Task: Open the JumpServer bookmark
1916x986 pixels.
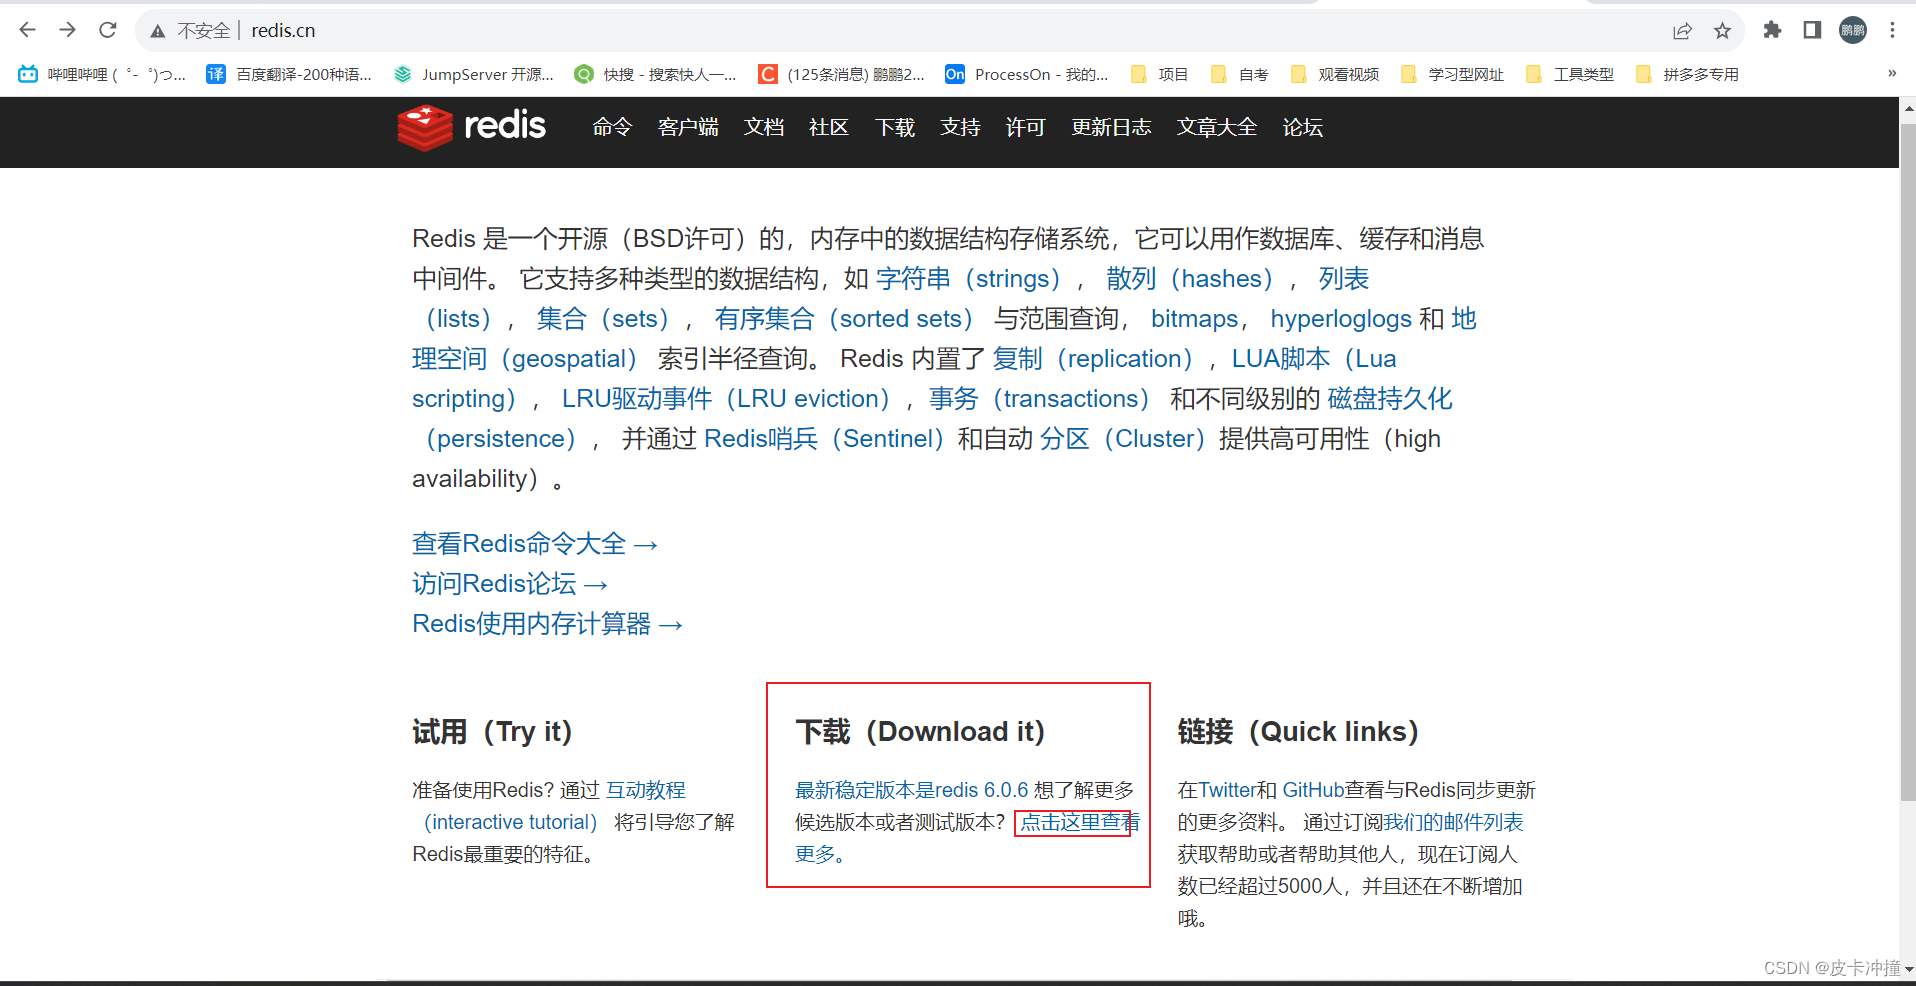Action: click(473, 74)
